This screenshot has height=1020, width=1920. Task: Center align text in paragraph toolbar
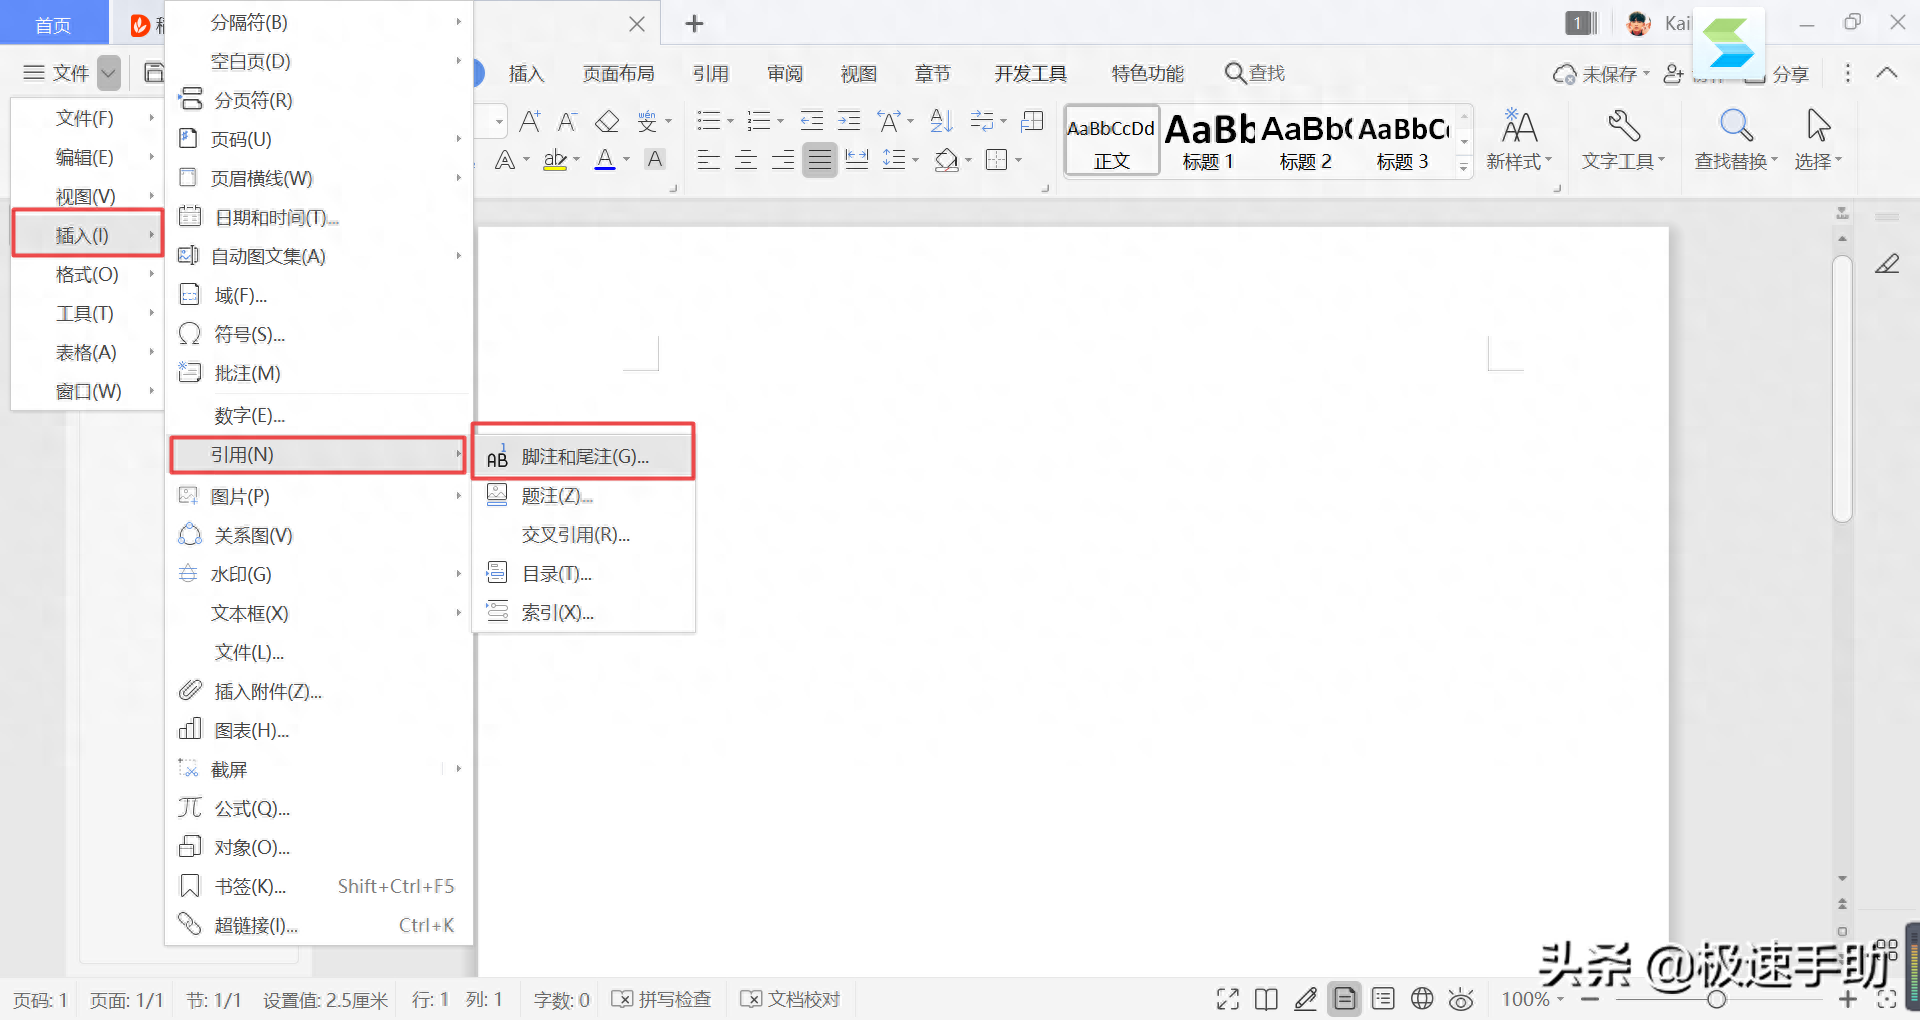(x=746, y=160)
